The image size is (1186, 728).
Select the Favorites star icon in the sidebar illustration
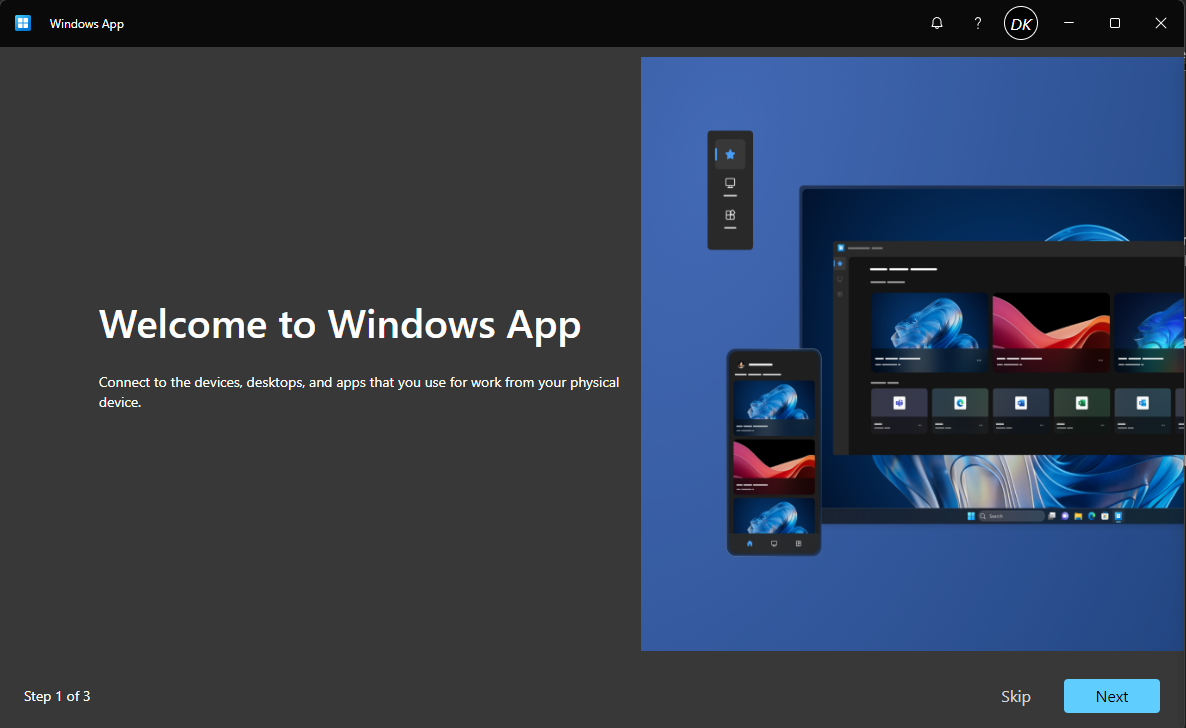(729, 153)
